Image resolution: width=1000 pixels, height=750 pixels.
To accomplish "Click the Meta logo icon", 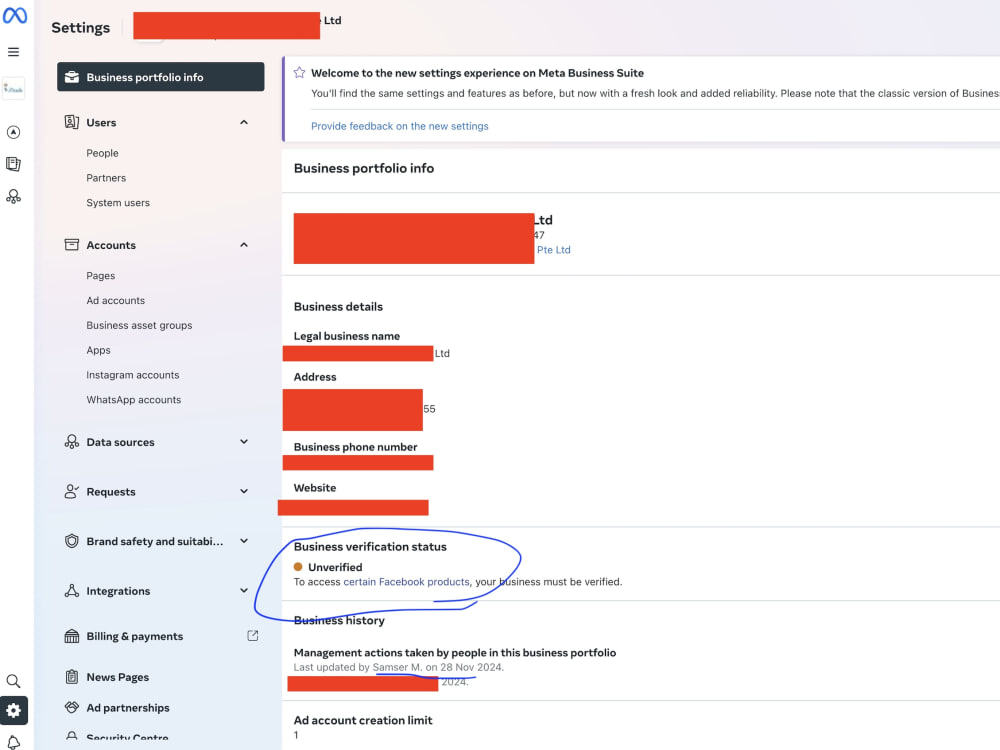I will click(15, 15).
